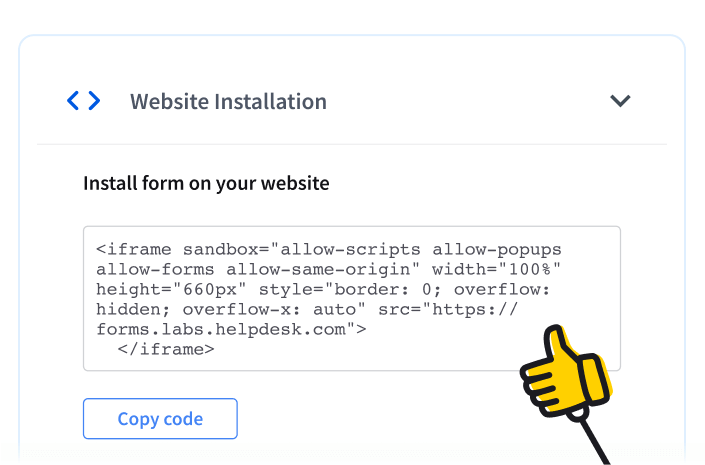Click the code brackets icon

pyautogui.click(x=84, y=101)
